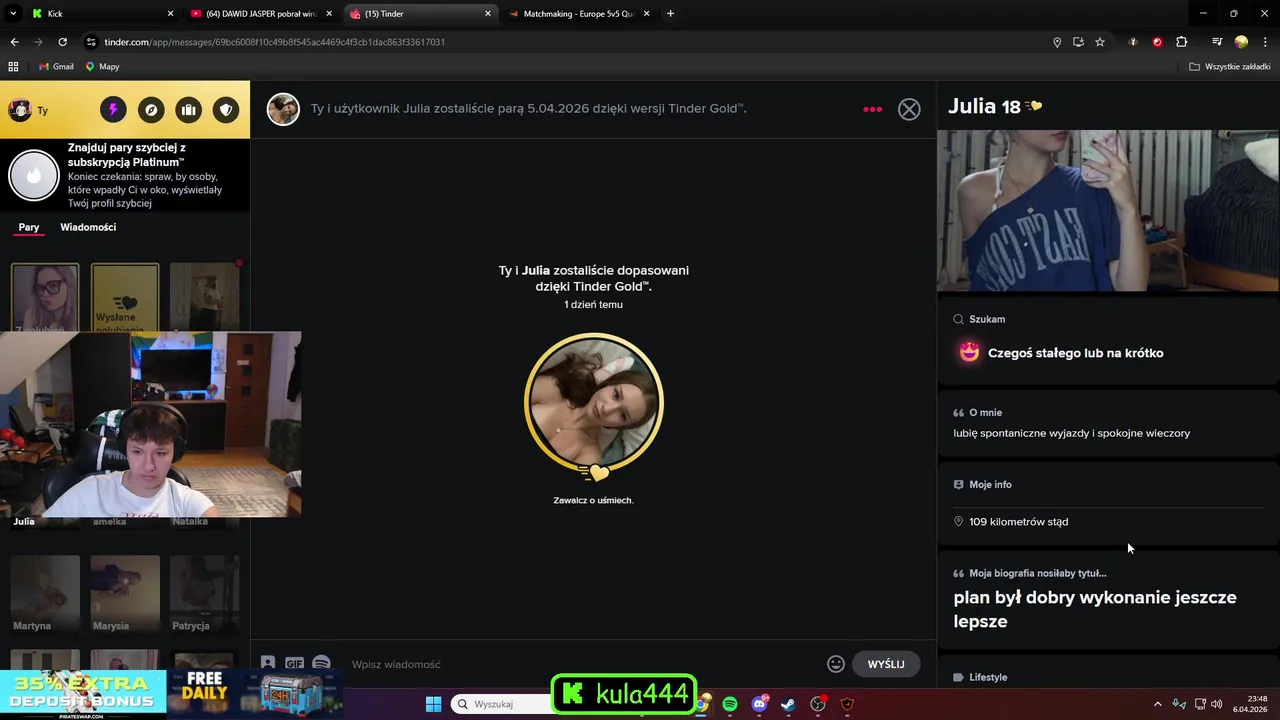
Task: Click the Julia 18 profile name
Action: click(984, 107)
